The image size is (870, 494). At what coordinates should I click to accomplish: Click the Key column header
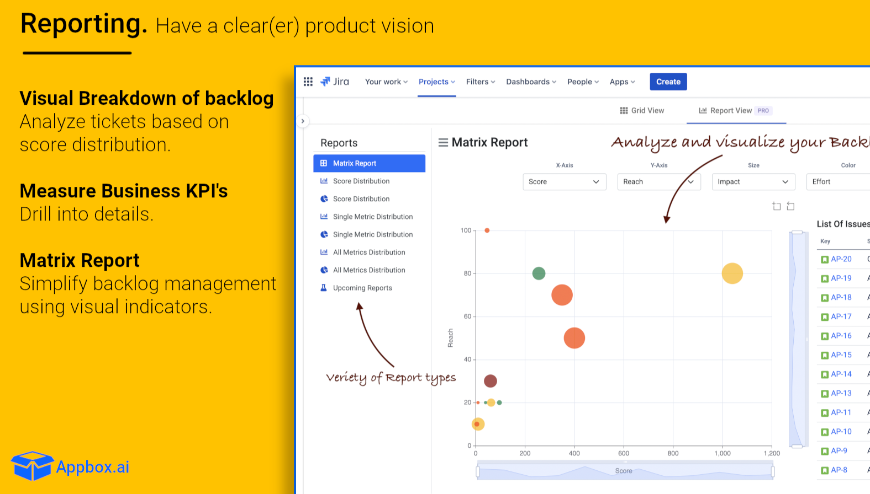tap(826, 241)
